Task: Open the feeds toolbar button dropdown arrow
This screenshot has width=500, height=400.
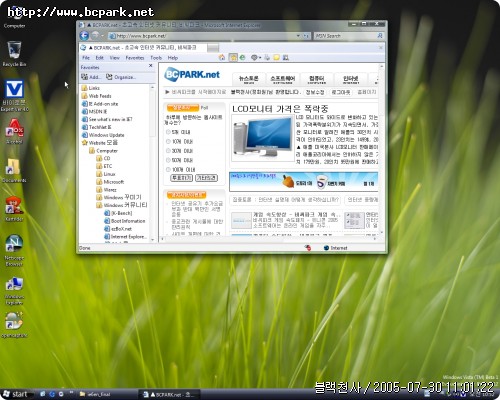Action: 260,58
